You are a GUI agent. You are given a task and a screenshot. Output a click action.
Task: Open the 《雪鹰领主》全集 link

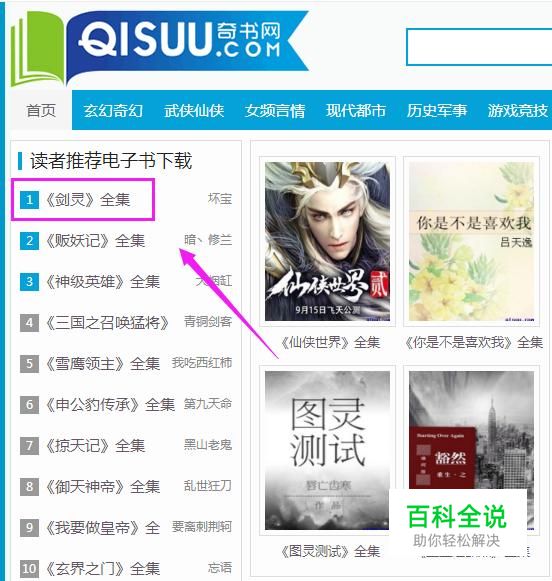(x=102, y=363)
